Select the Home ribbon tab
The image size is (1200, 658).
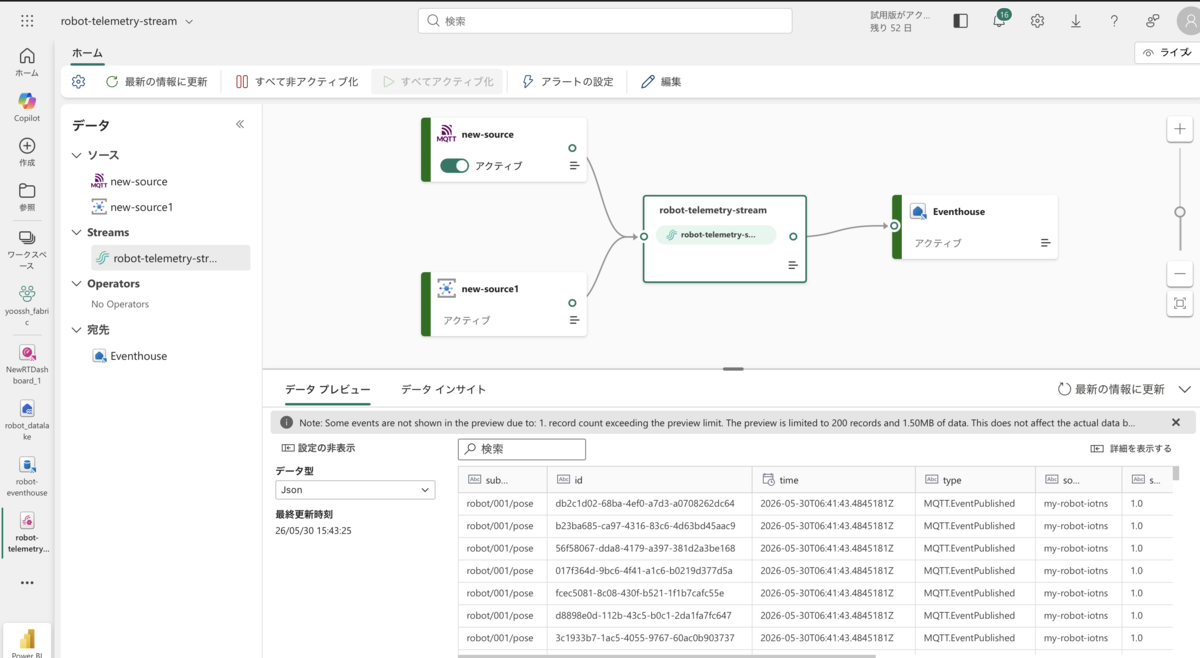tap(87, 53)
